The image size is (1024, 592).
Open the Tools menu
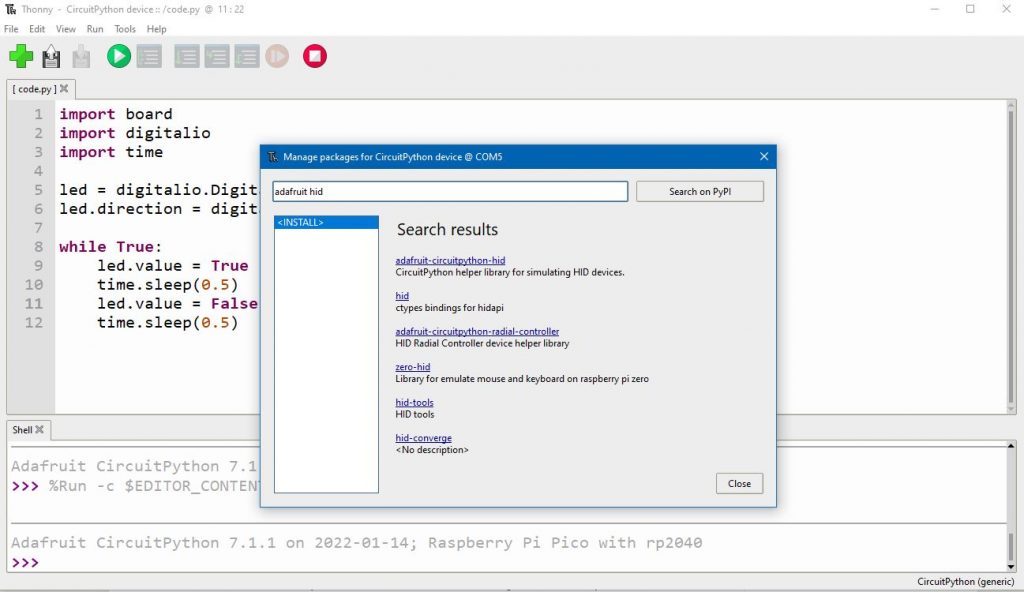pyautogui.click(x=125, y=29)
